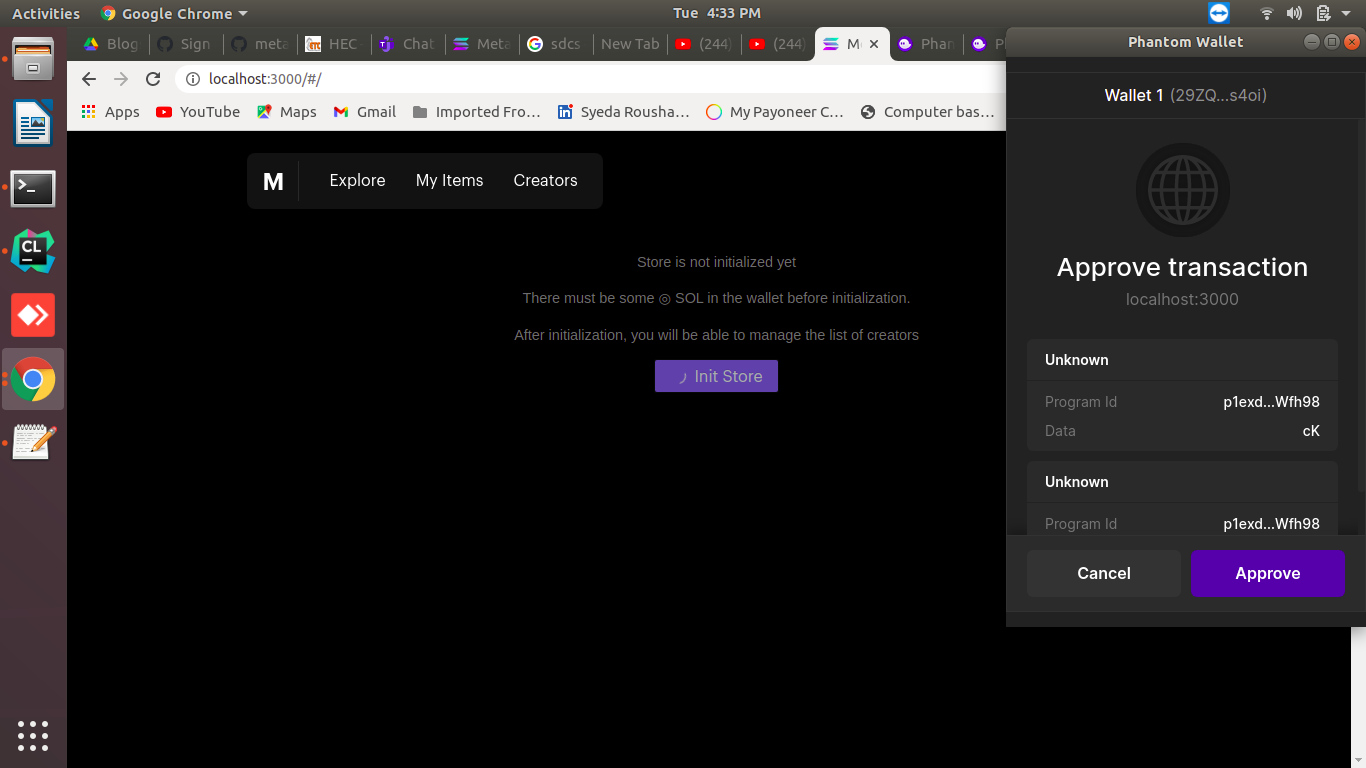Go to My Items
The height and width of the screenshot is (768, 1366).
449,181
